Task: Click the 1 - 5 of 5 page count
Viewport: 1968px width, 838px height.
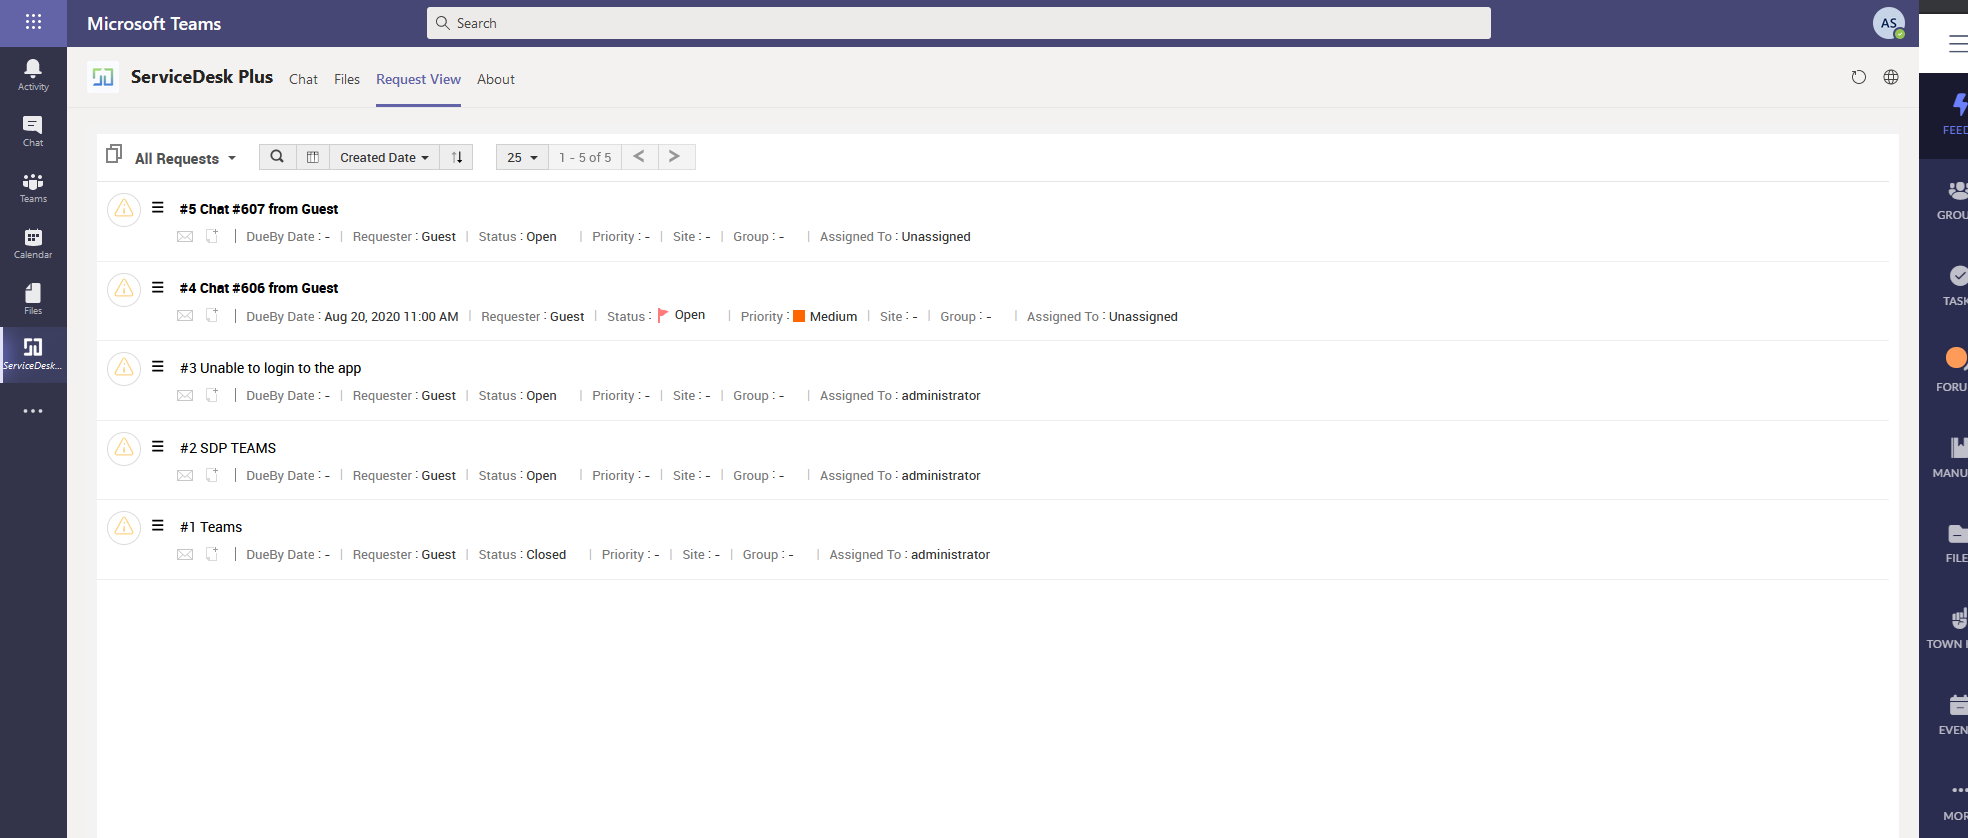Action: pos(585,157)
